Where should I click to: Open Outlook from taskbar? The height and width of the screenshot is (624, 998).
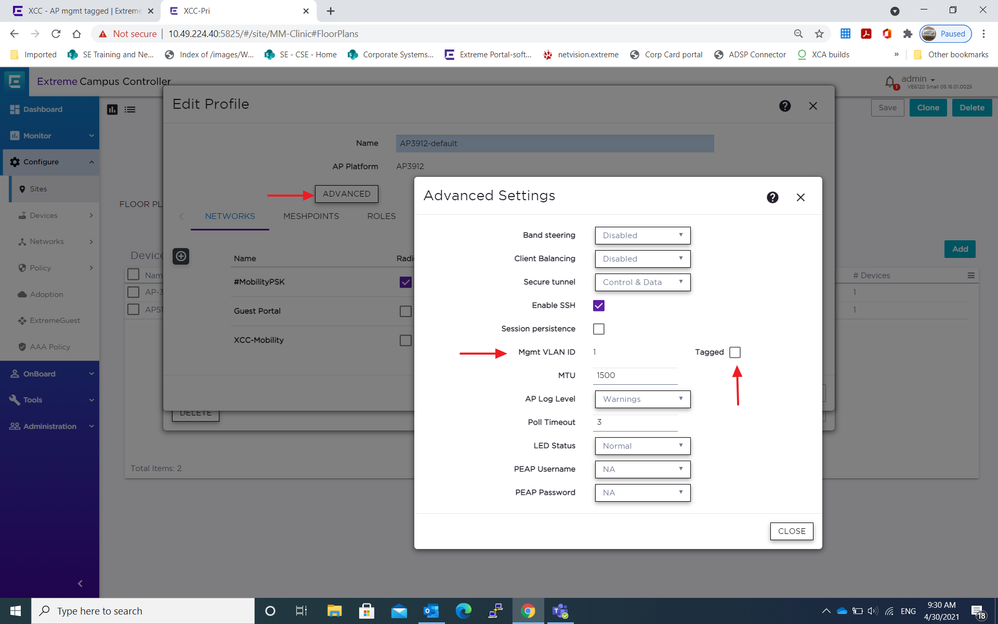(431, 611)
